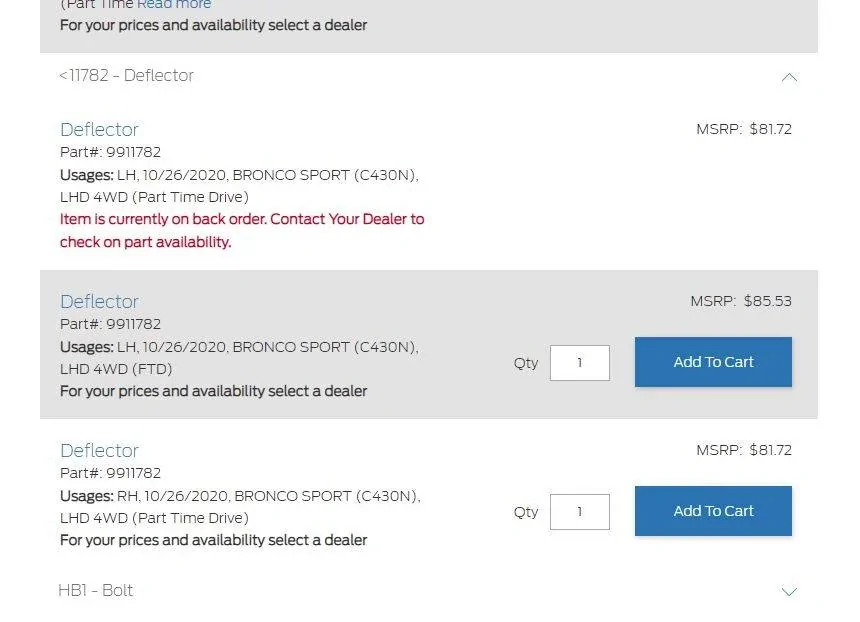The image size is (860, 622).
Task: Open the HB1 - Bolt header label
Action: click(96, 591)
